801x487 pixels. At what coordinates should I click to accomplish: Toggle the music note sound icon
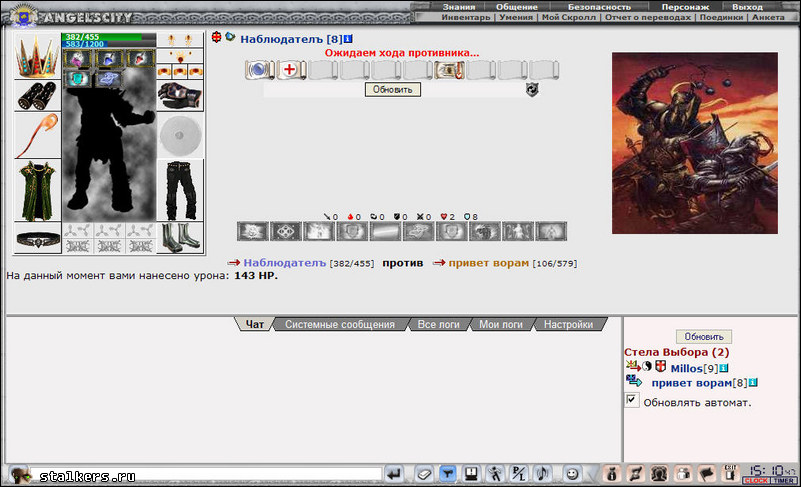543,475
